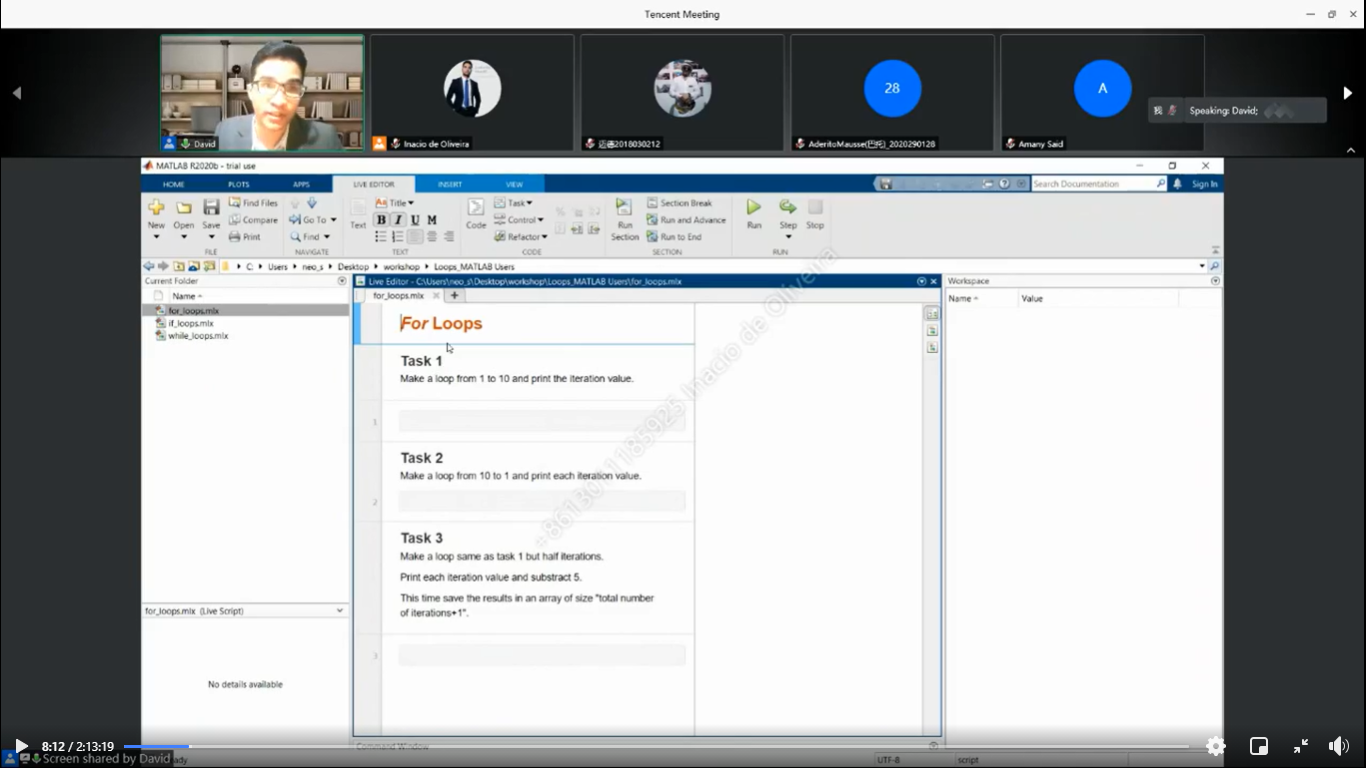Open the Title text style dropdown

pyautogui.click(x=395, y=203)
